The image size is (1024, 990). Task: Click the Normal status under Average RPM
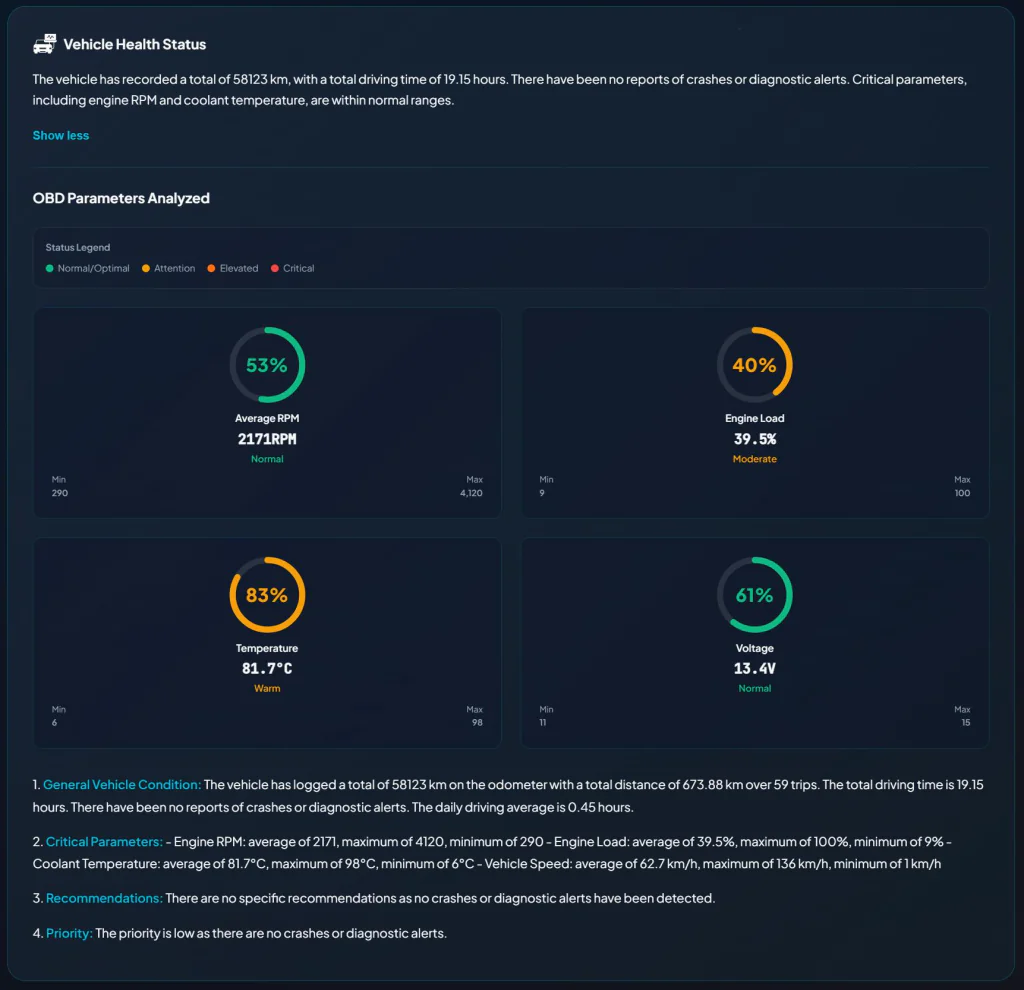coord(267,459)
